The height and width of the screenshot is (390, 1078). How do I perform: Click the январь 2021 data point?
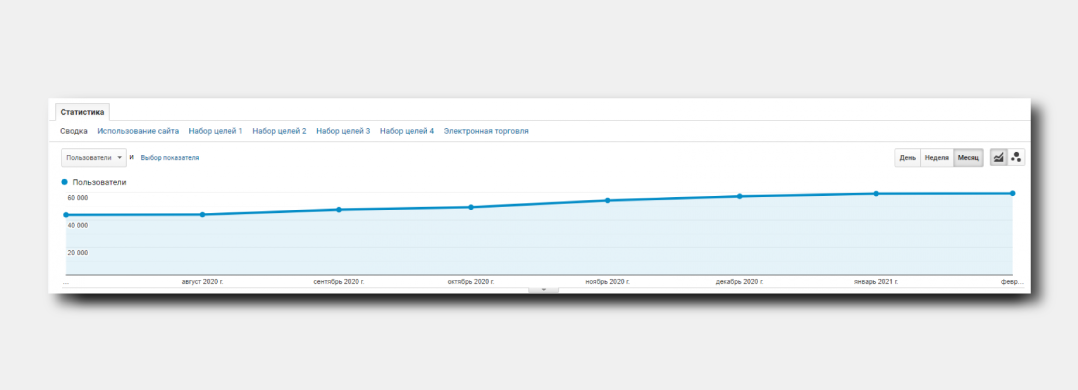coord(877,194)
